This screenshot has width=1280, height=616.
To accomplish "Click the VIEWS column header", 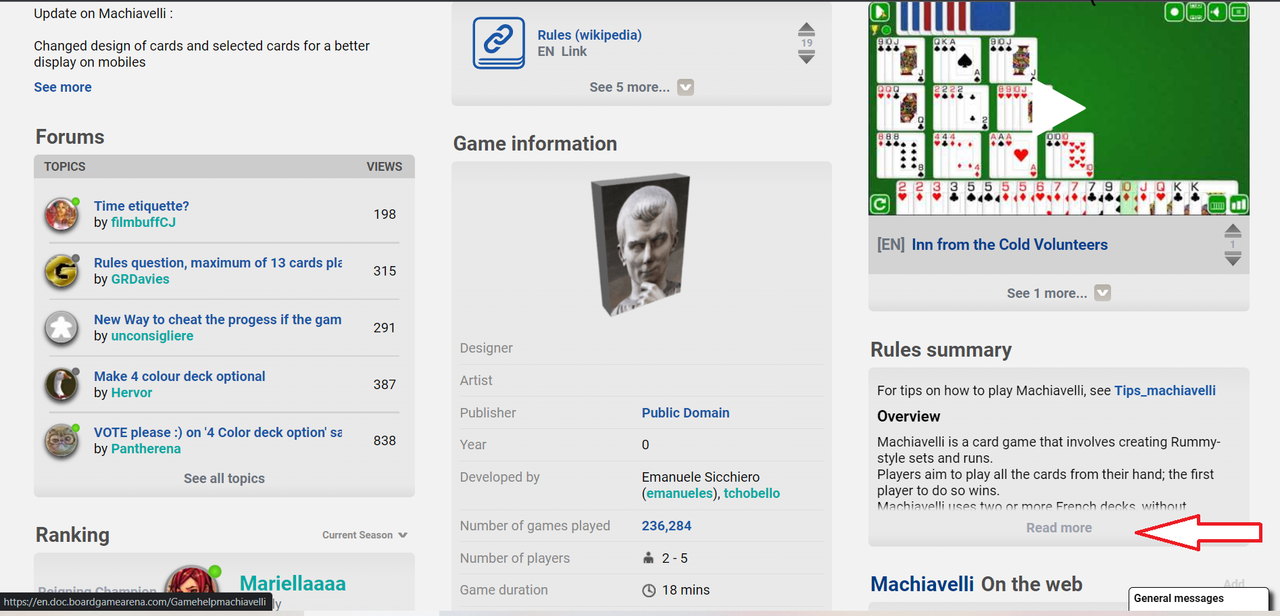I will (384, 167).
